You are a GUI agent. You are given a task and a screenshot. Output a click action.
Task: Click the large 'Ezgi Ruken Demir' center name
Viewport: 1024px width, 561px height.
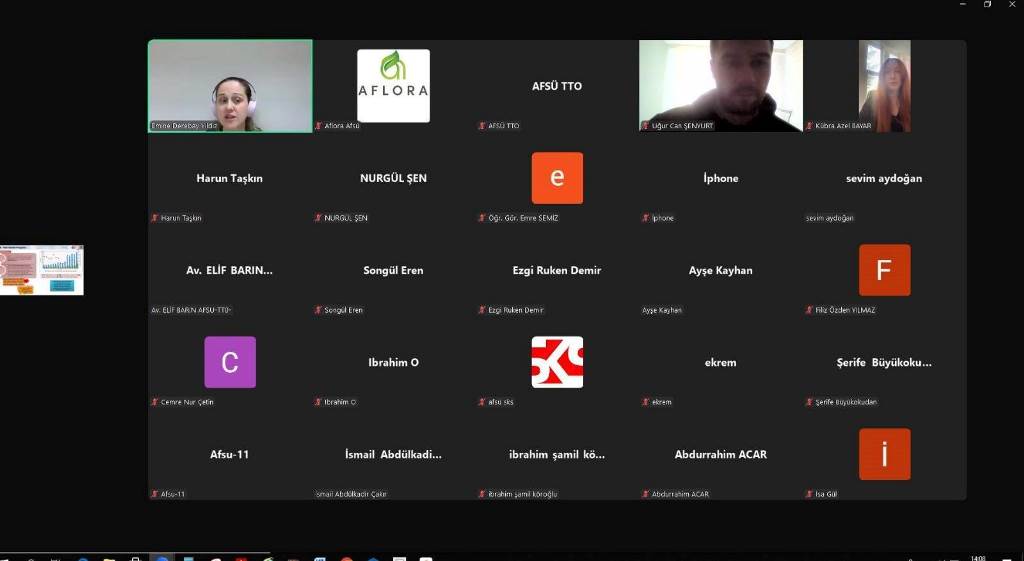point(557,270)
